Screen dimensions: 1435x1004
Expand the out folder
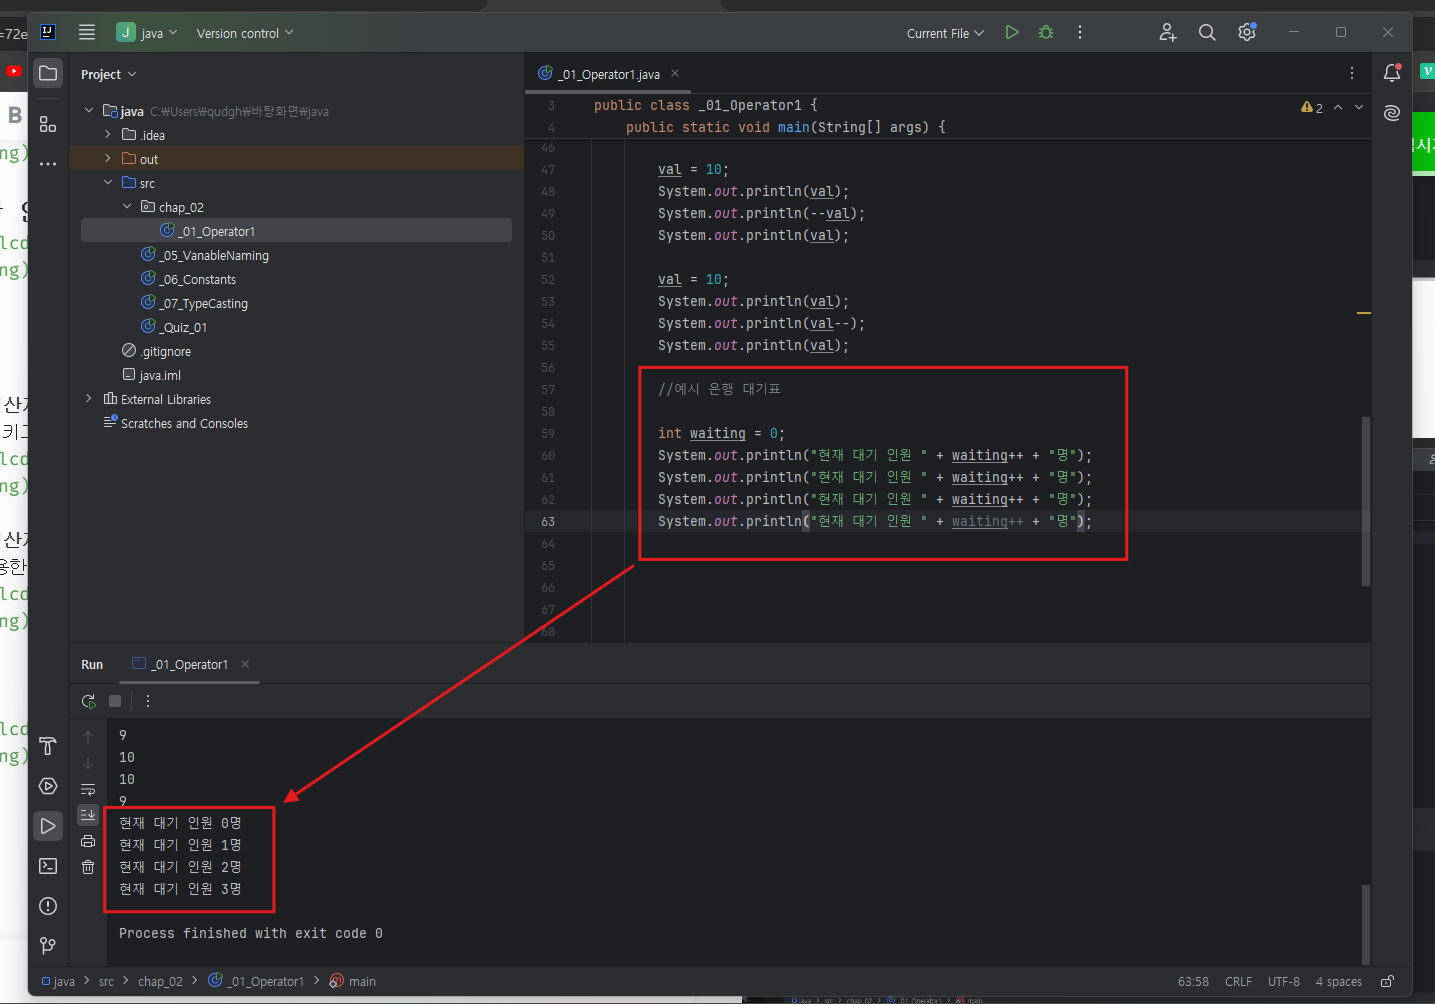[x=108, y=158]
